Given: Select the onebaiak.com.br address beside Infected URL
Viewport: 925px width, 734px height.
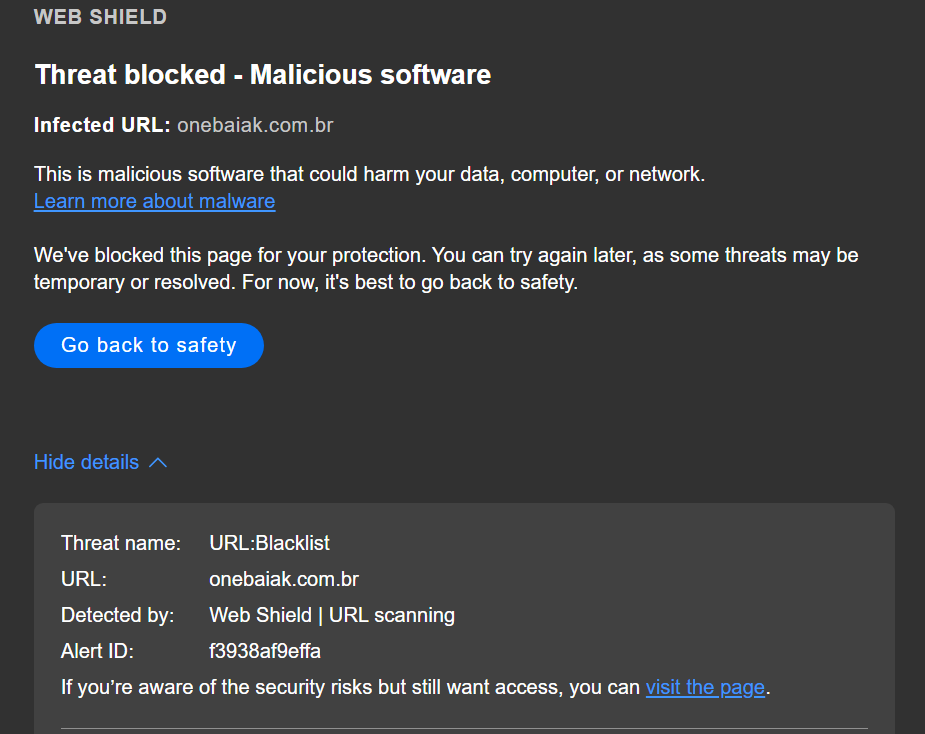Looking at the screenshot, I should point(255,125).
